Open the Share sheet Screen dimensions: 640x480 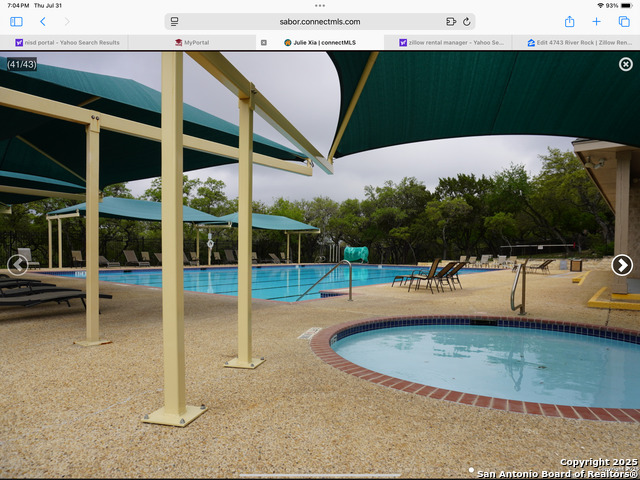click(569, 21)
